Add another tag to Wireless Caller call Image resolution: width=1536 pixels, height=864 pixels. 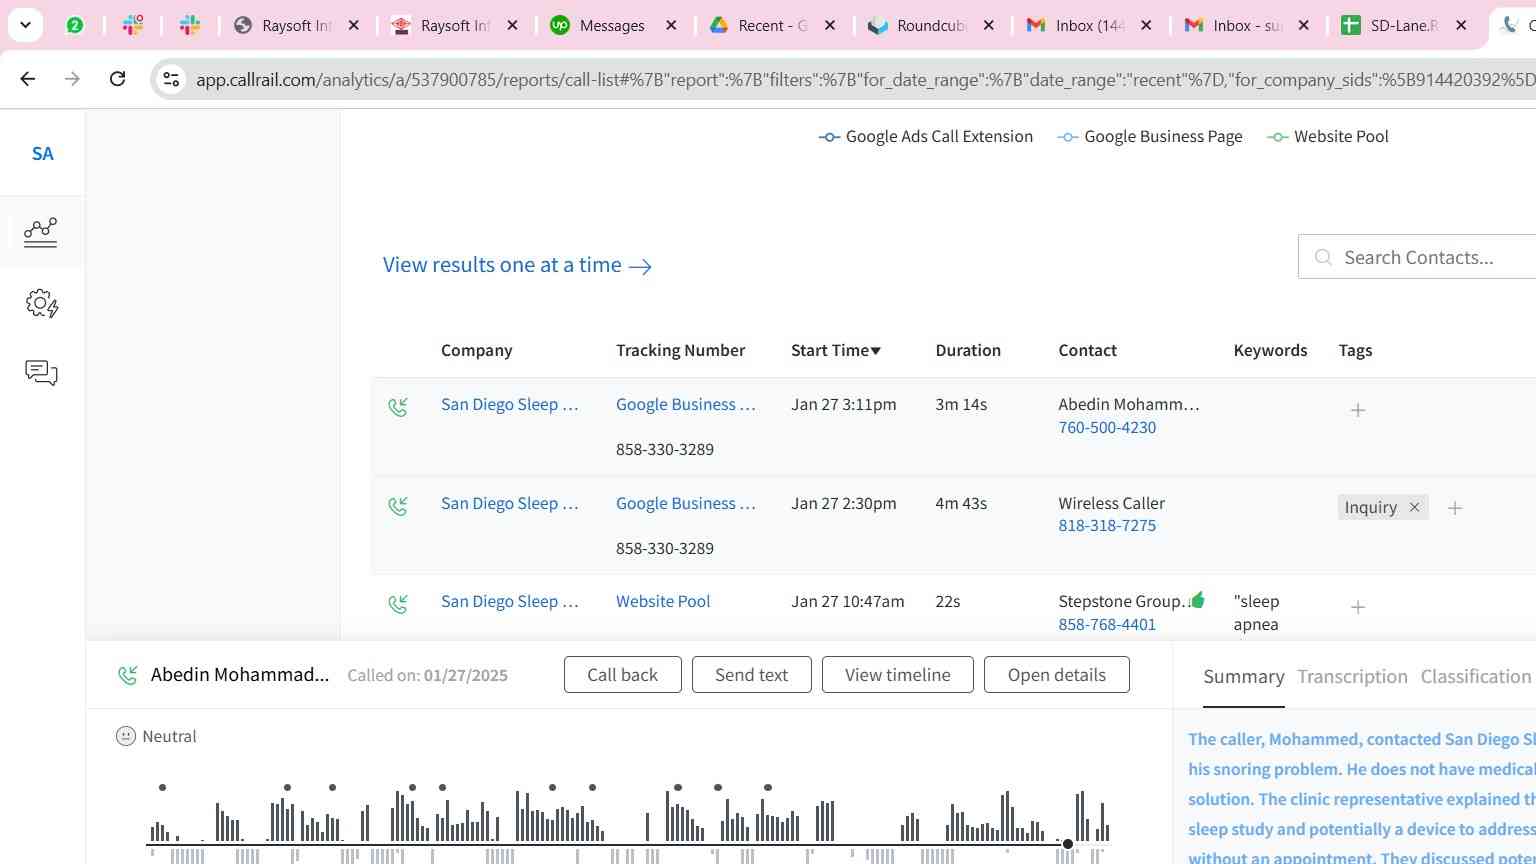click(1455, 508)
